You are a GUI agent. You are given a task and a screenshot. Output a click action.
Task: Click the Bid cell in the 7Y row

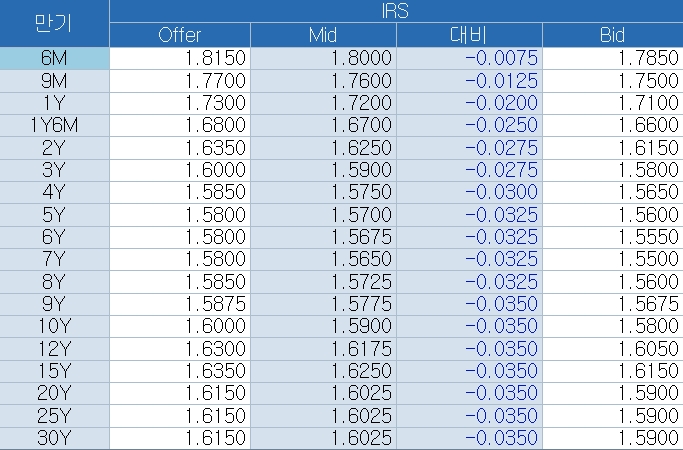[612, 258]
